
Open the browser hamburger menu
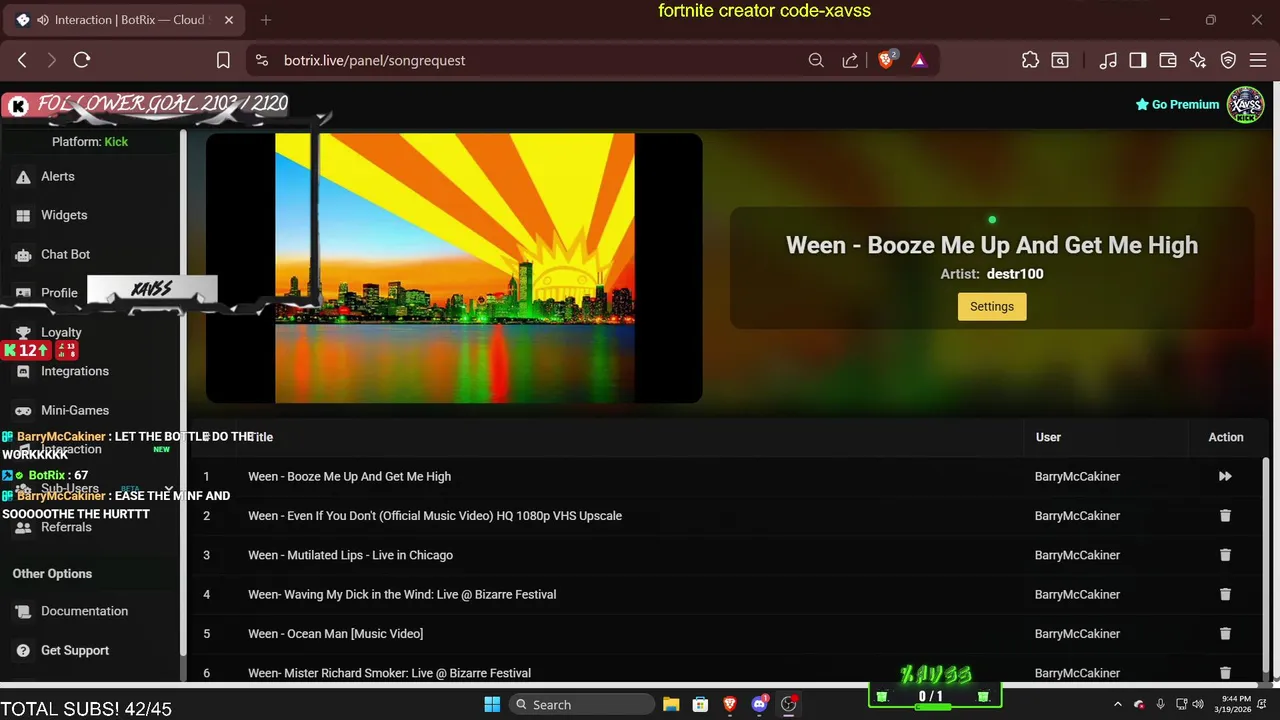(1259, 60)
